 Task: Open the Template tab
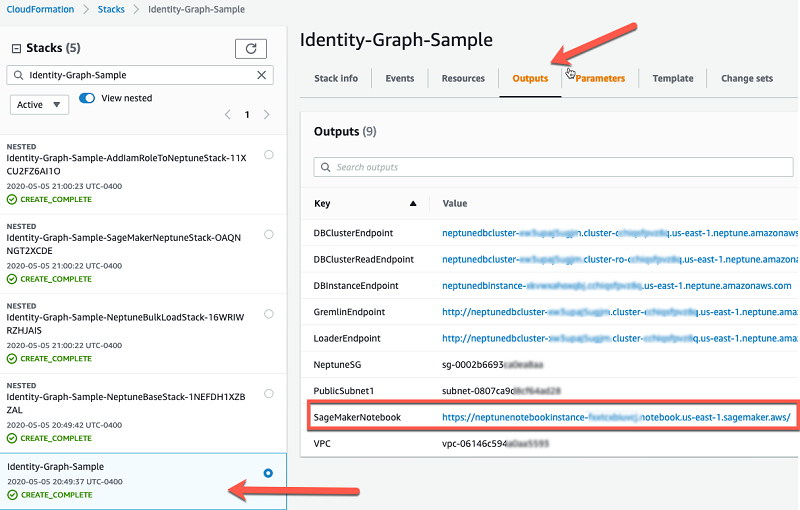pos(672,79)
